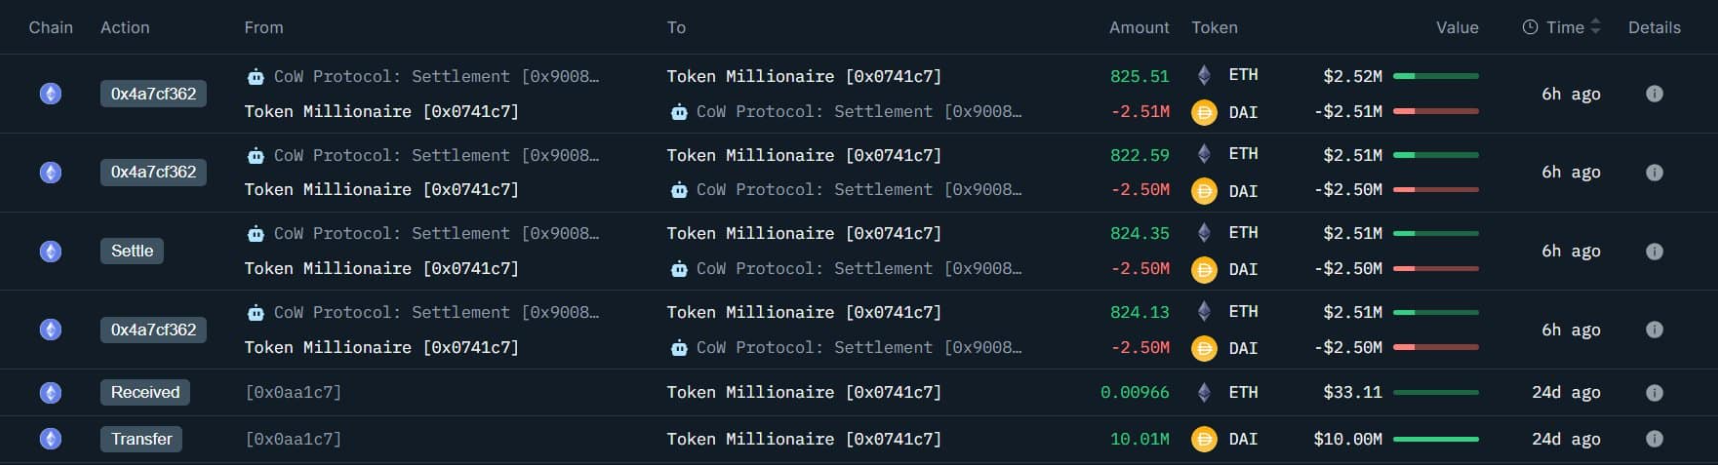
Task: Click the Settle action badge
Action: coord(132,251)
